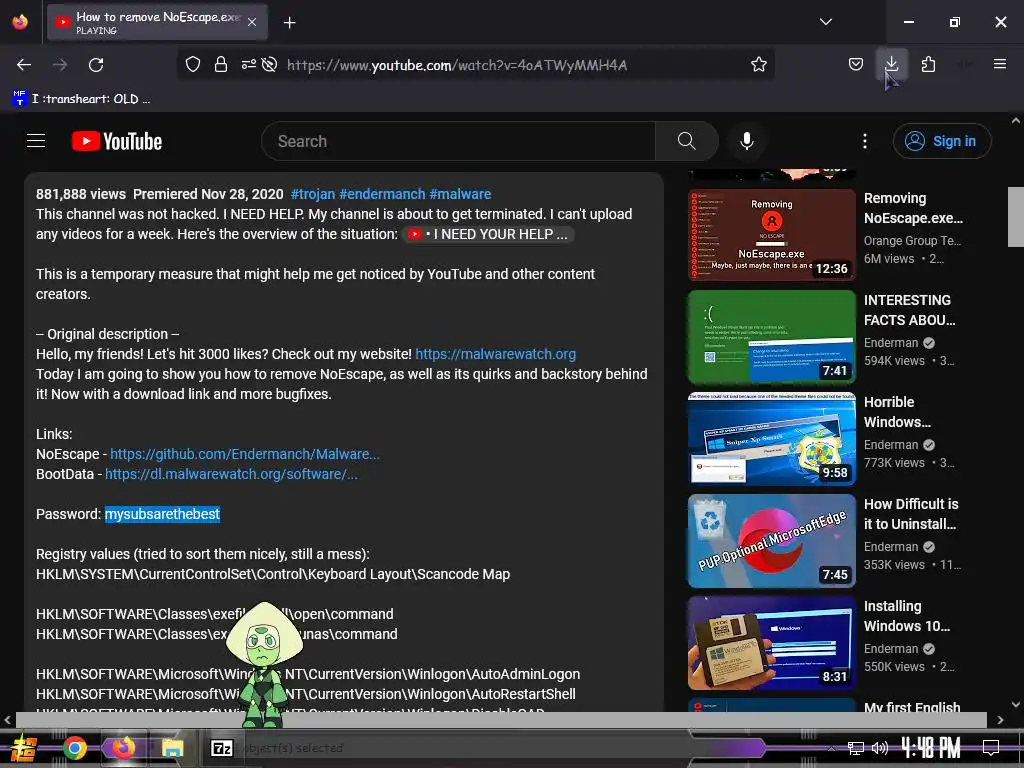Click the autoplay blocked icon

269,65
